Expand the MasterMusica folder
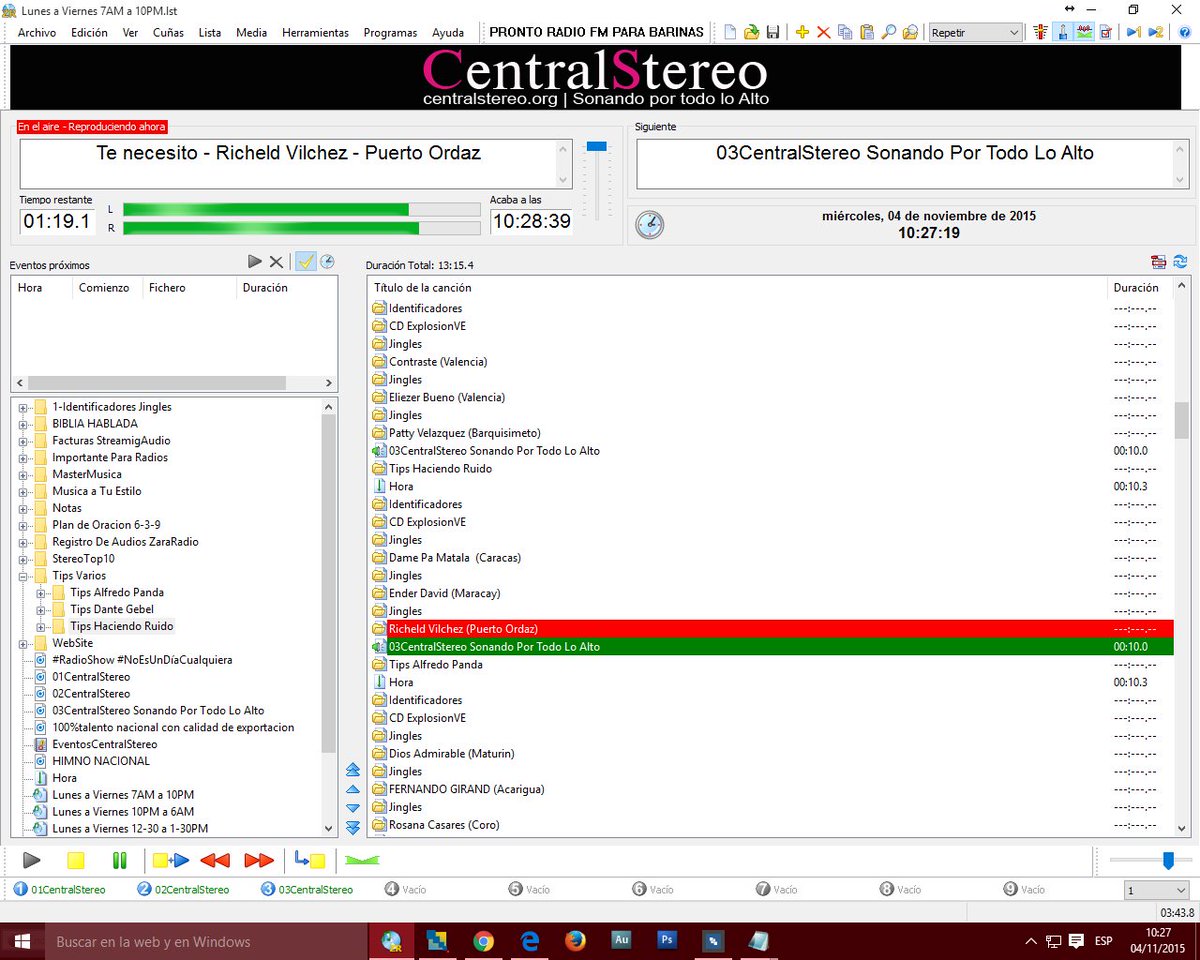The height and width of the screenshot is (960, 1200). pos(23,474)
